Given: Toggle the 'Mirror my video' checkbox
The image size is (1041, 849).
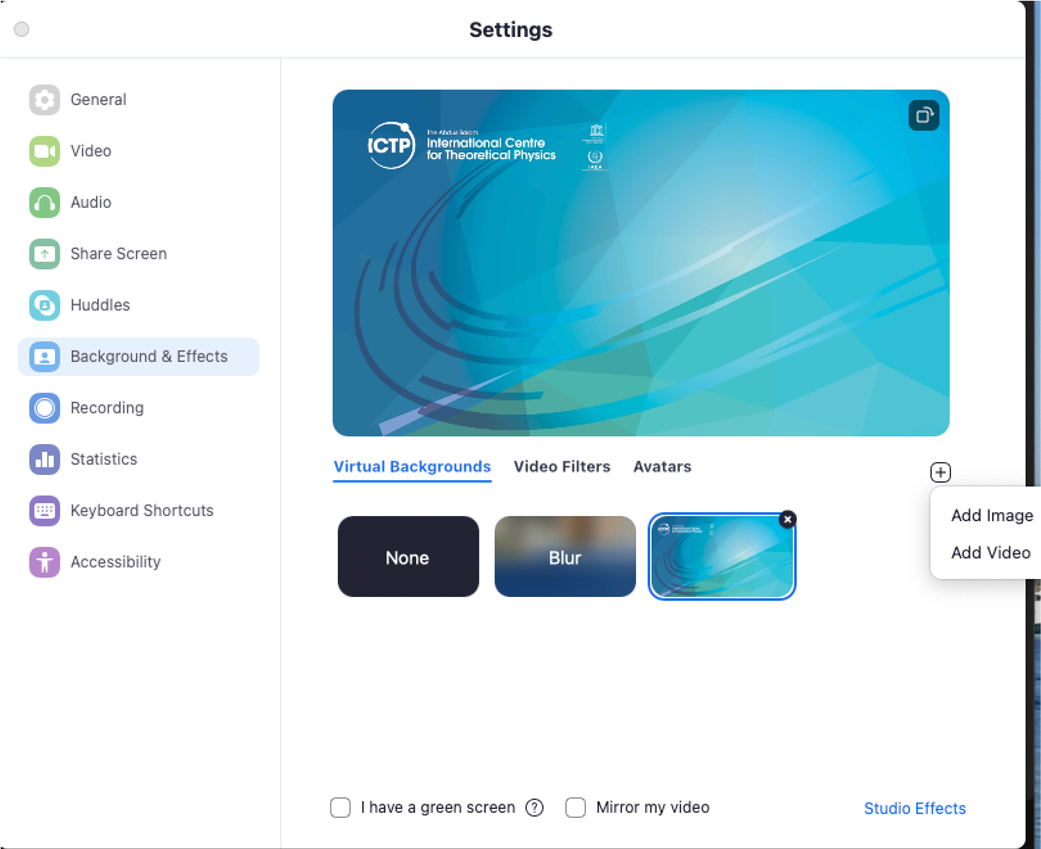Looking at the screenshot, I should pos(575,808).
